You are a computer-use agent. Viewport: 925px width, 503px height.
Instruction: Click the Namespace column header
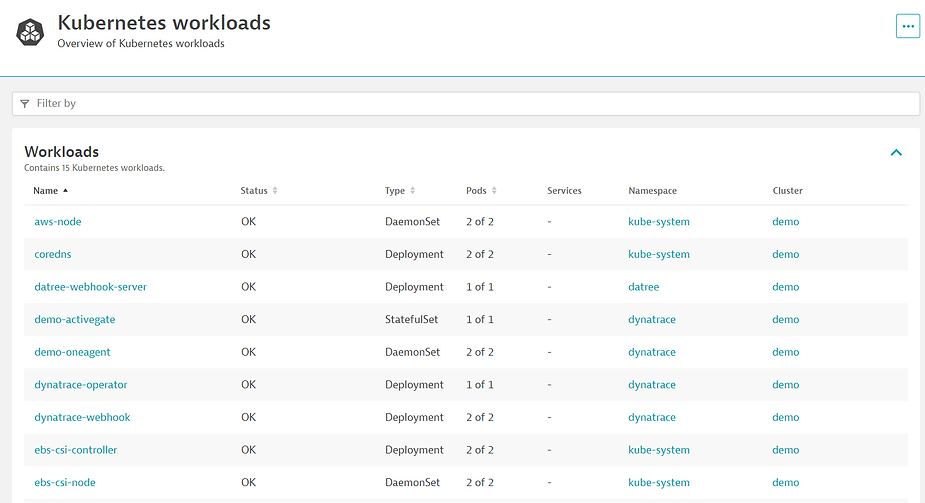652,190
